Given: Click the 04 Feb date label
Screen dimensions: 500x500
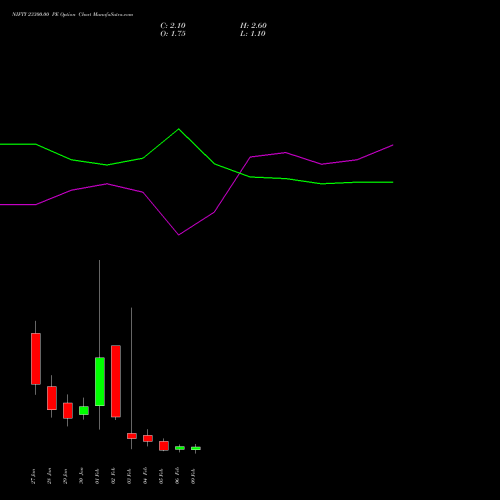Looking at the screenshot, I should (145, 476).
